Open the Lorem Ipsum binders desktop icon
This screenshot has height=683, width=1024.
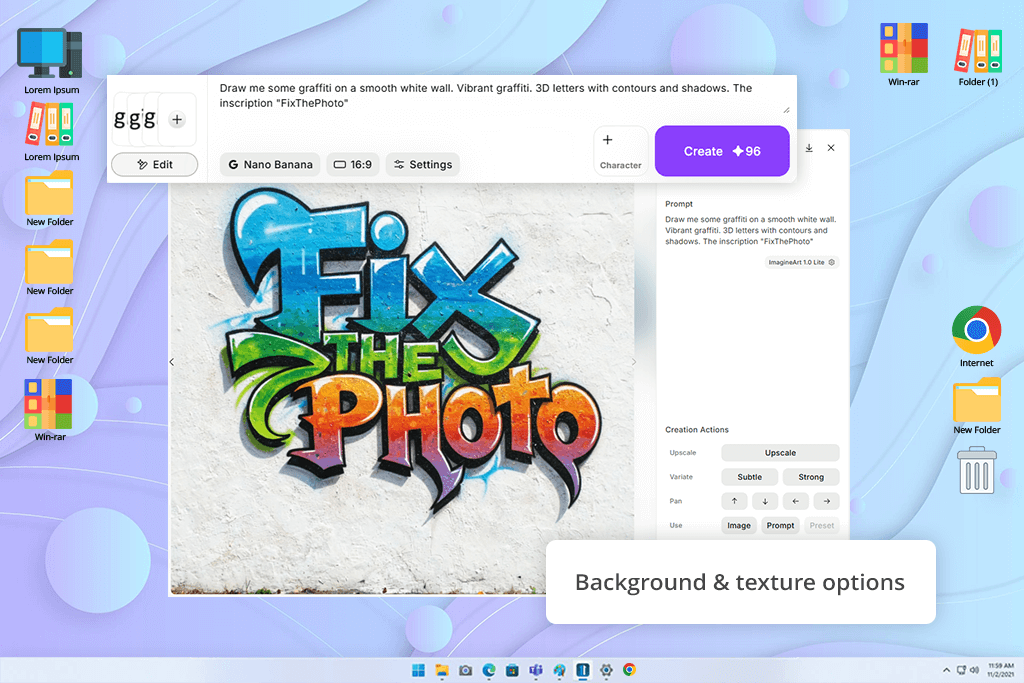(x=50, y=133)
